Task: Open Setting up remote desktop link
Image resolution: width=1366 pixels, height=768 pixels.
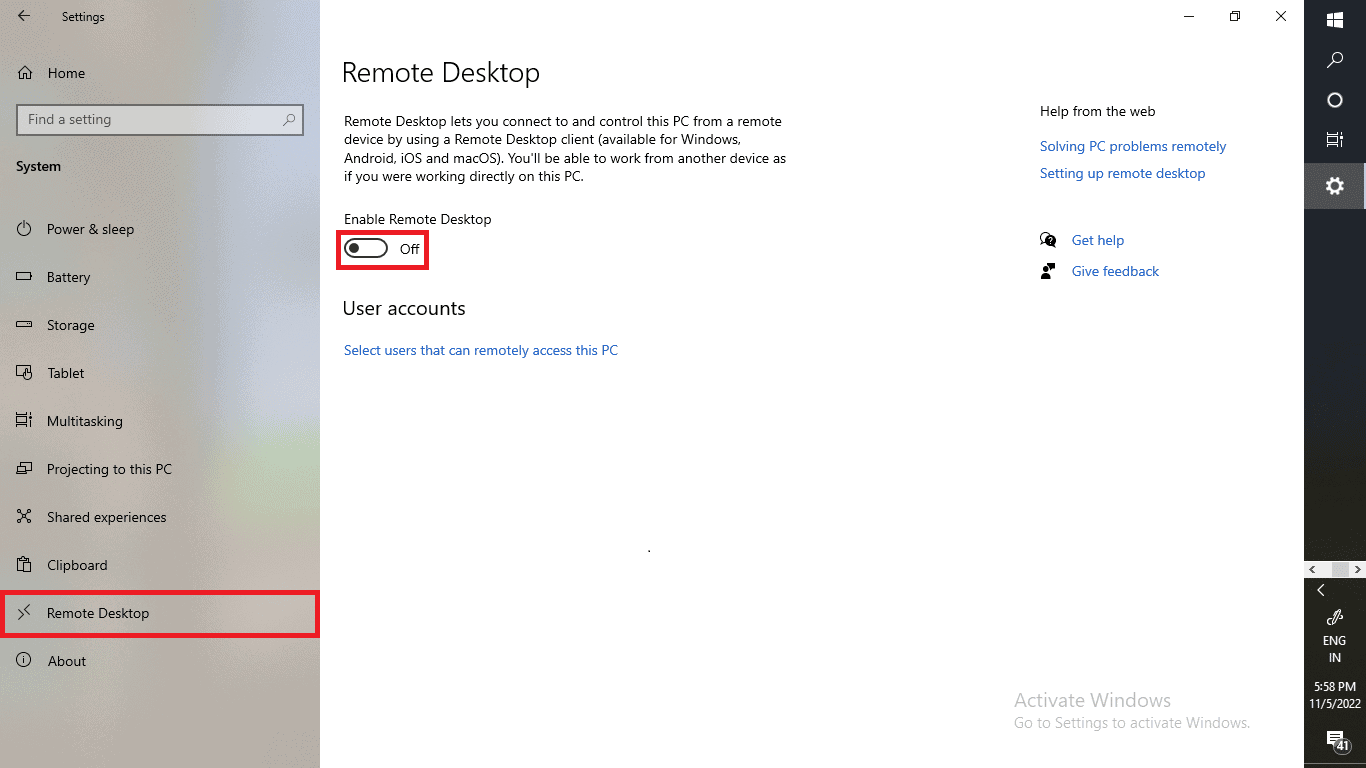Action: (1122, 173)
